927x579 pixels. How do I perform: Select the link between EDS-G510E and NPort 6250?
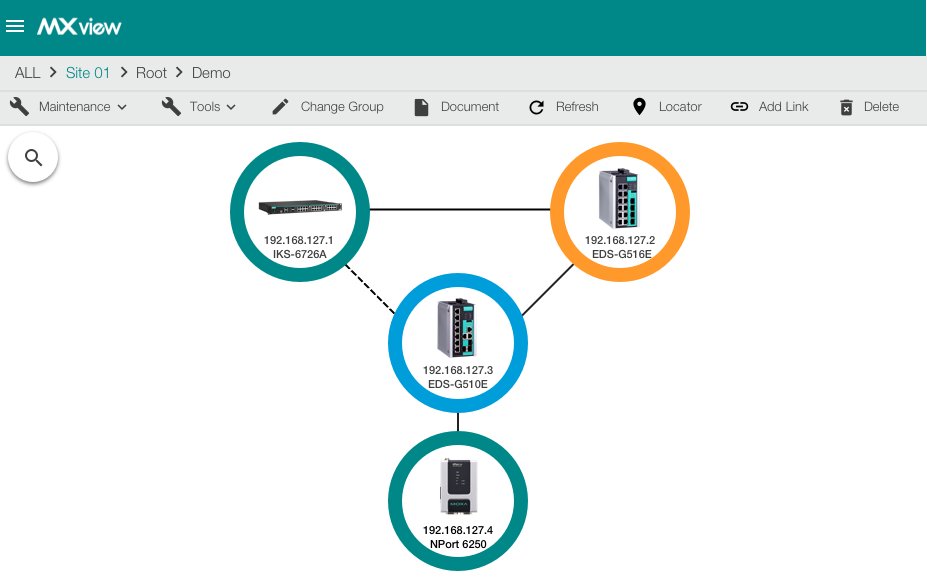(458, 422)
